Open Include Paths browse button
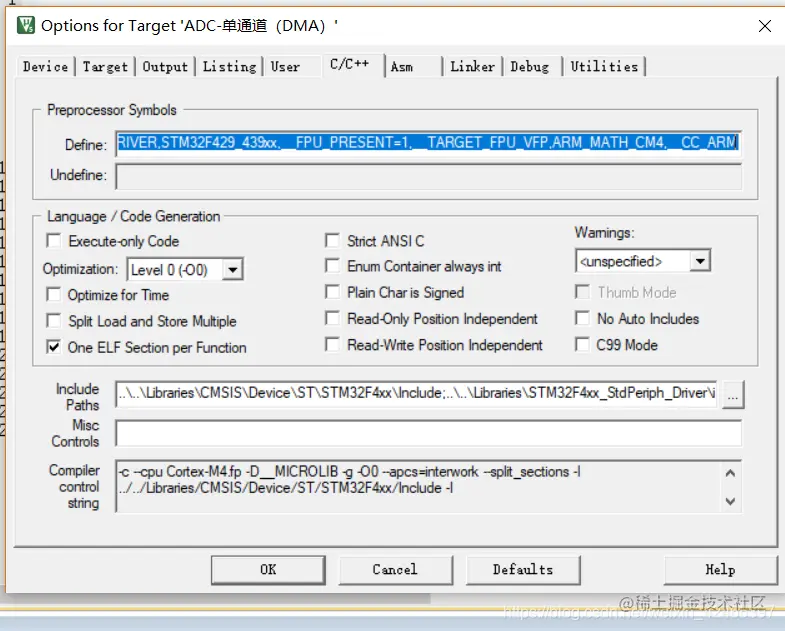Viewport: 785px width, 631px height. tap(732, 395)
